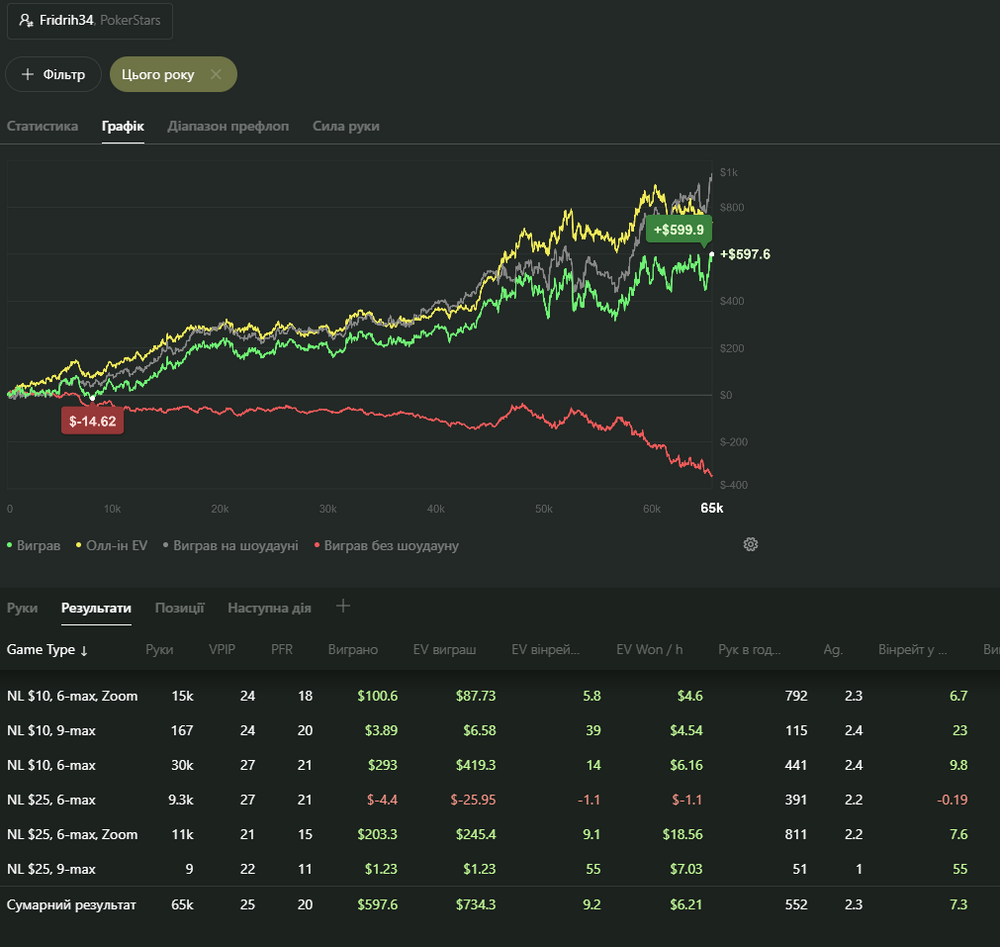The height and width of the screenshot is (947, 1000).
Task: Toggle the Олл-ін EV yellow legend
Action: pyautogui.click(x=111, y=546)
